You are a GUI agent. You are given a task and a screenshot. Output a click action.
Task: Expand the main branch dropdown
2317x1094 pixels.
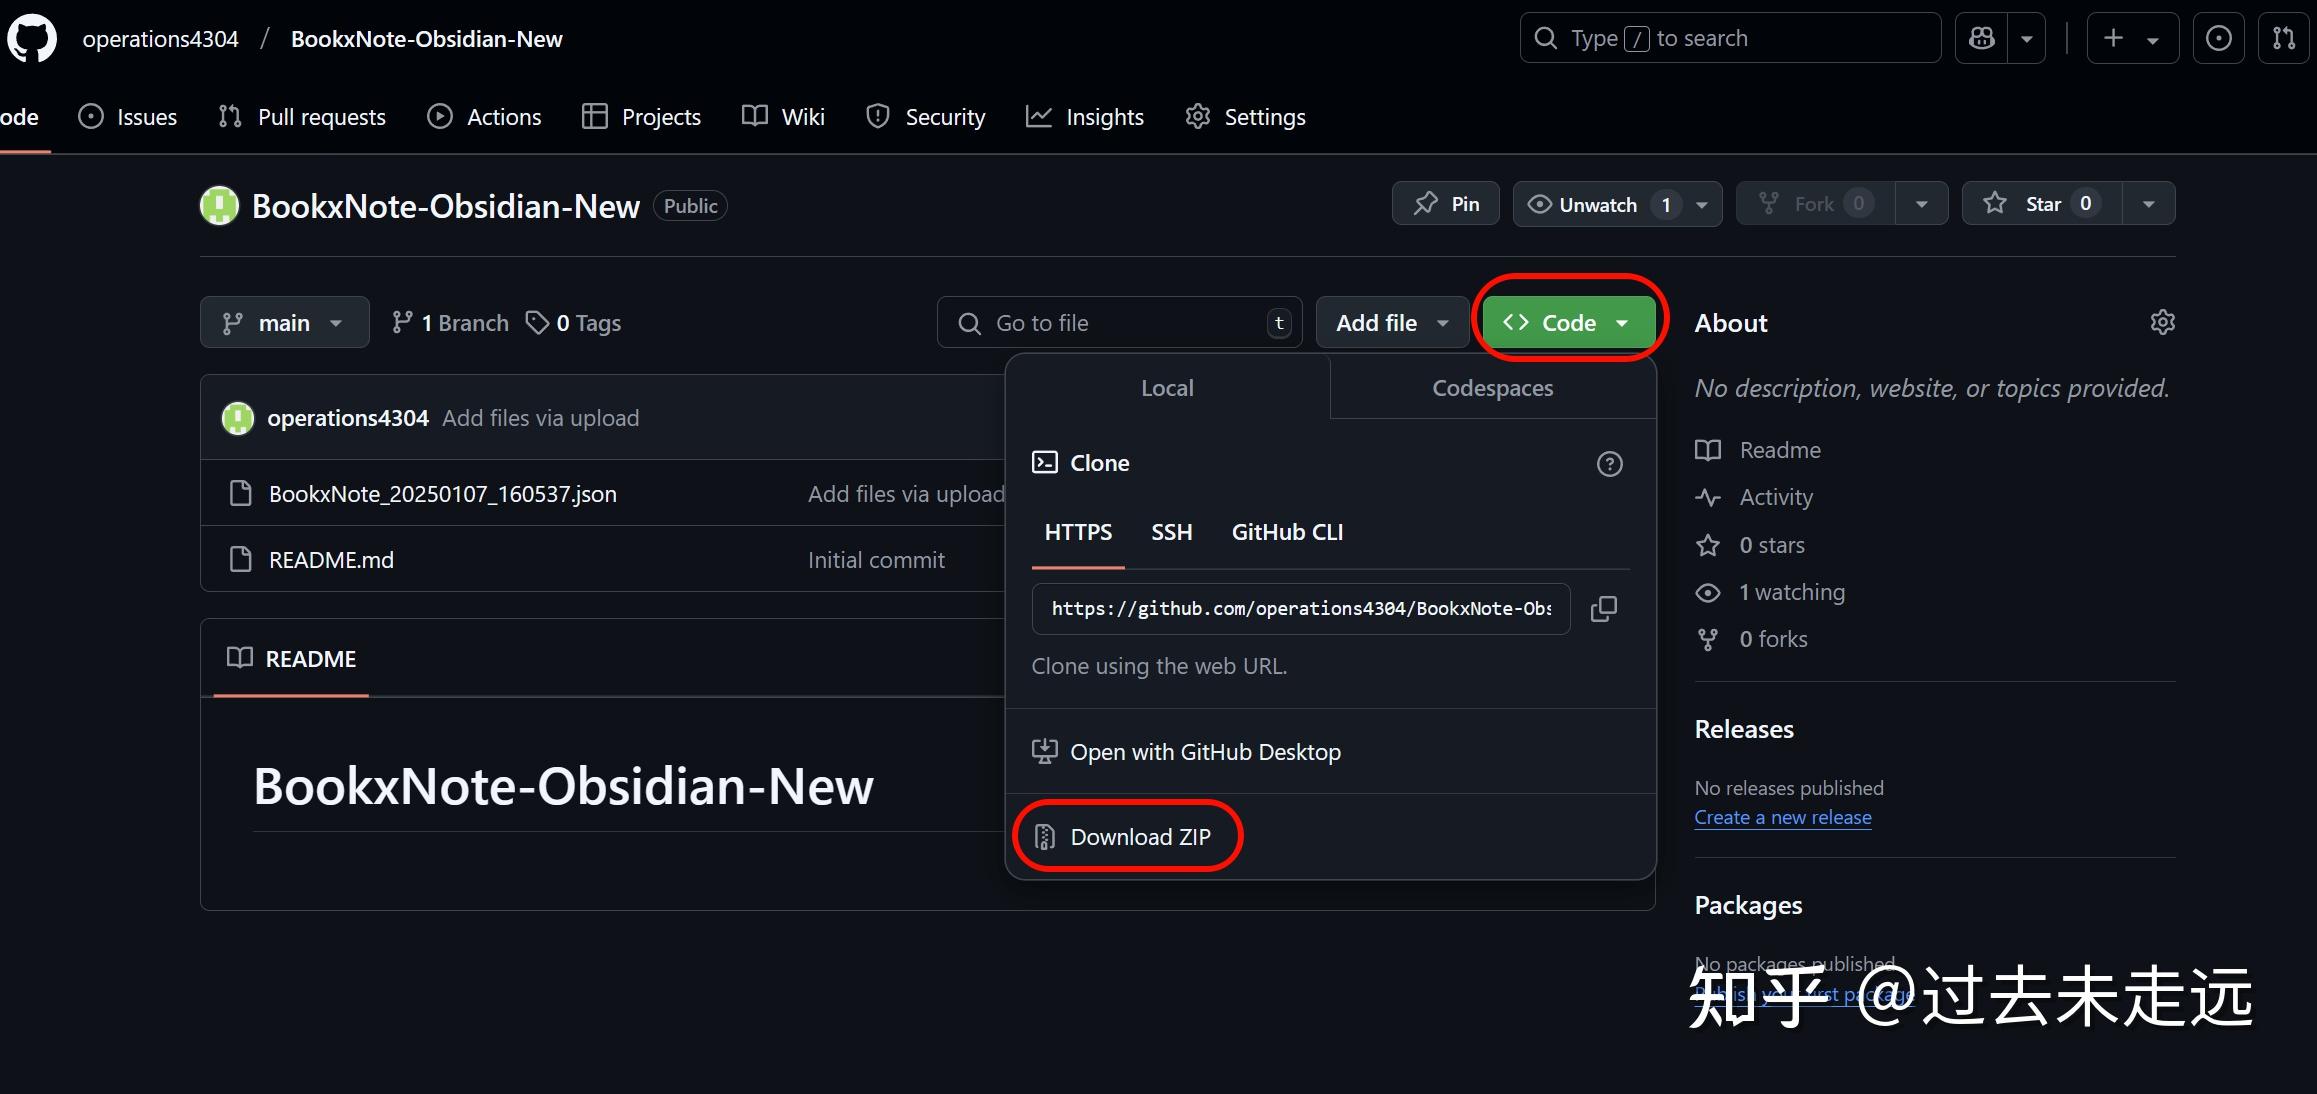click(284, 323)
